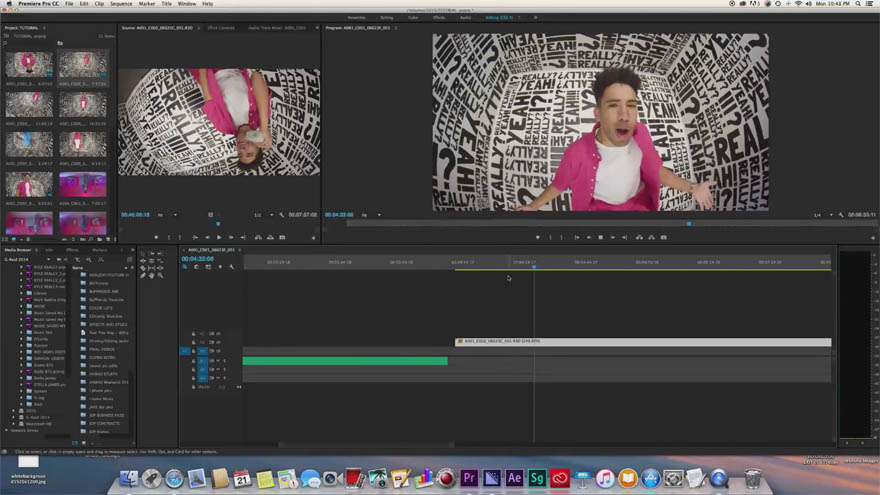Select the Track Select Forward tool

point(152,254)
